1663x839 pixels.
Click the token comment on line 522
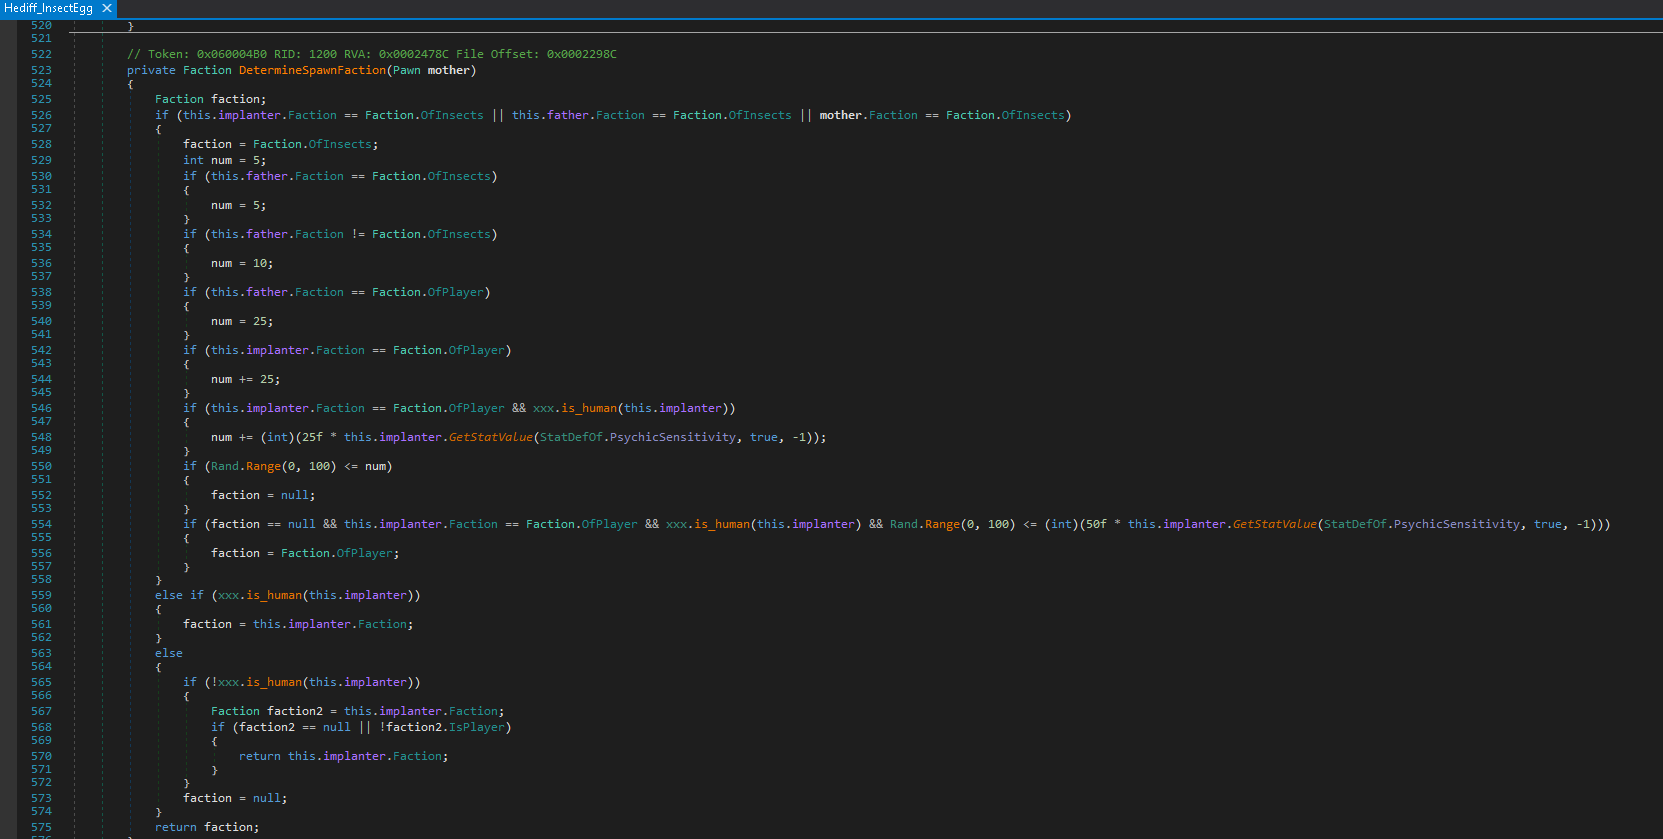[x=372, y=54]
